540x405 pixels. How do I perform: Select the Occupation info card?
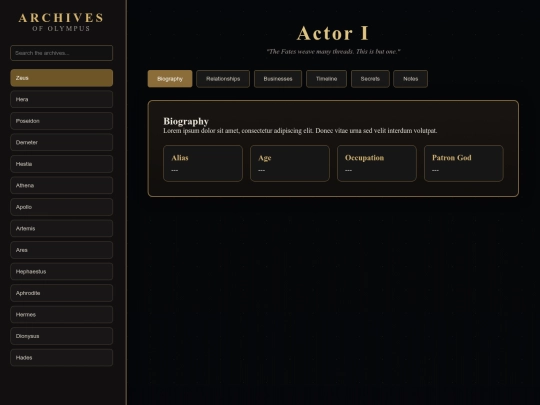tap(377, 163)
